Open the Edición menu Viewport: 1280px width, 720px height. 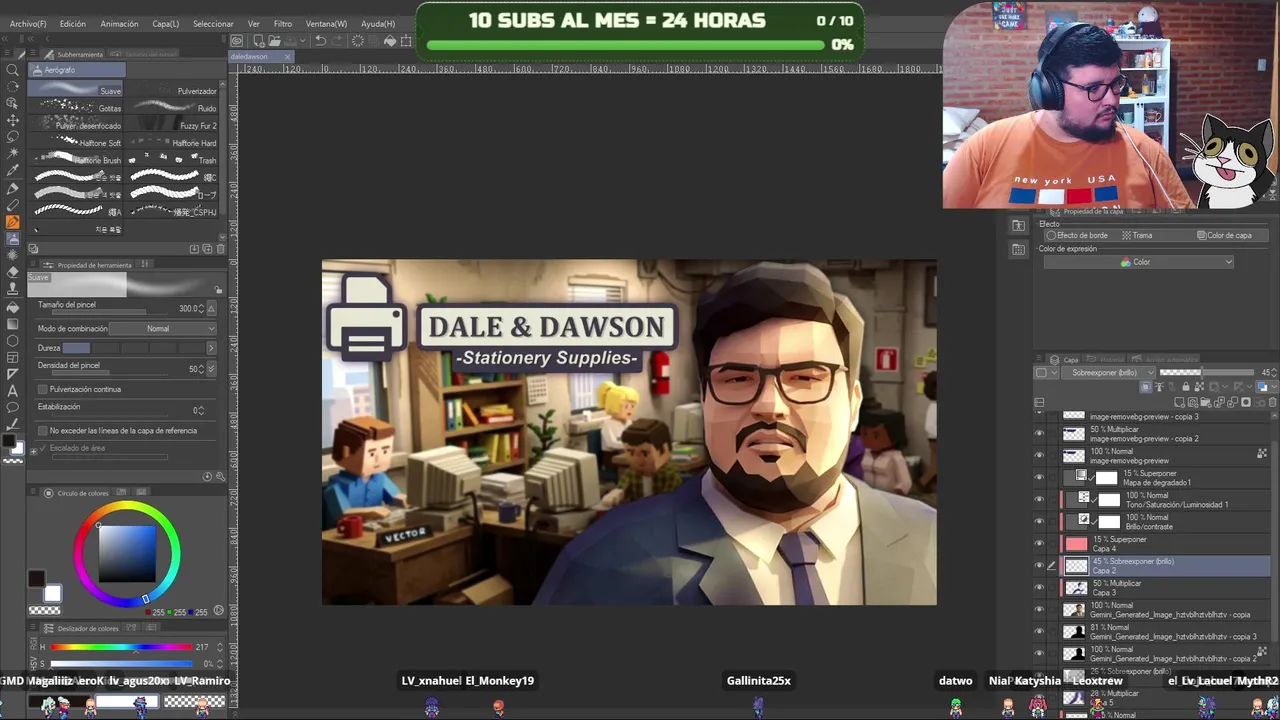(x=73, y=24)
